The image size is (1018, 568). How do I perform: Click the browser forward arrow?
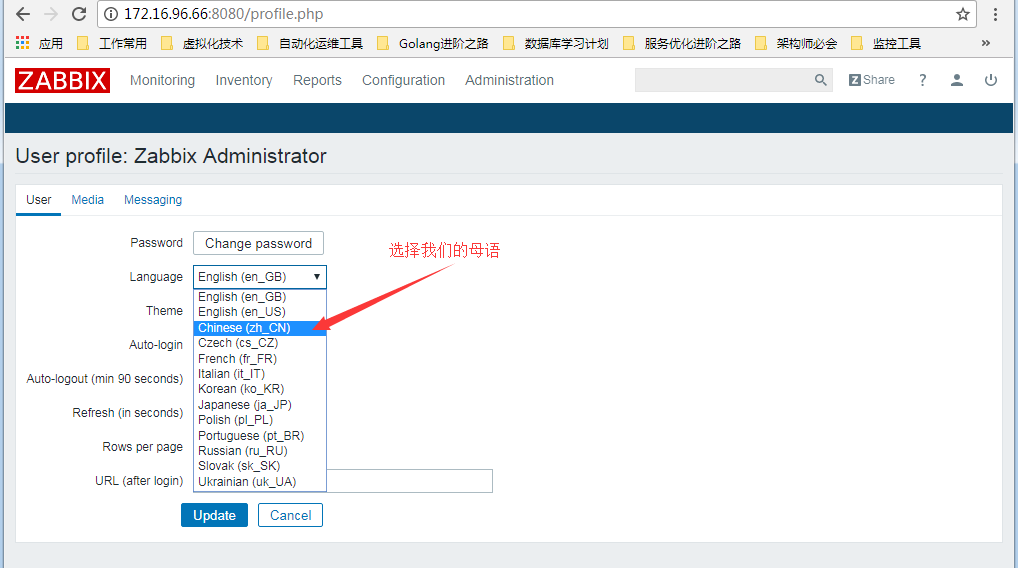(x=51, y=14)
